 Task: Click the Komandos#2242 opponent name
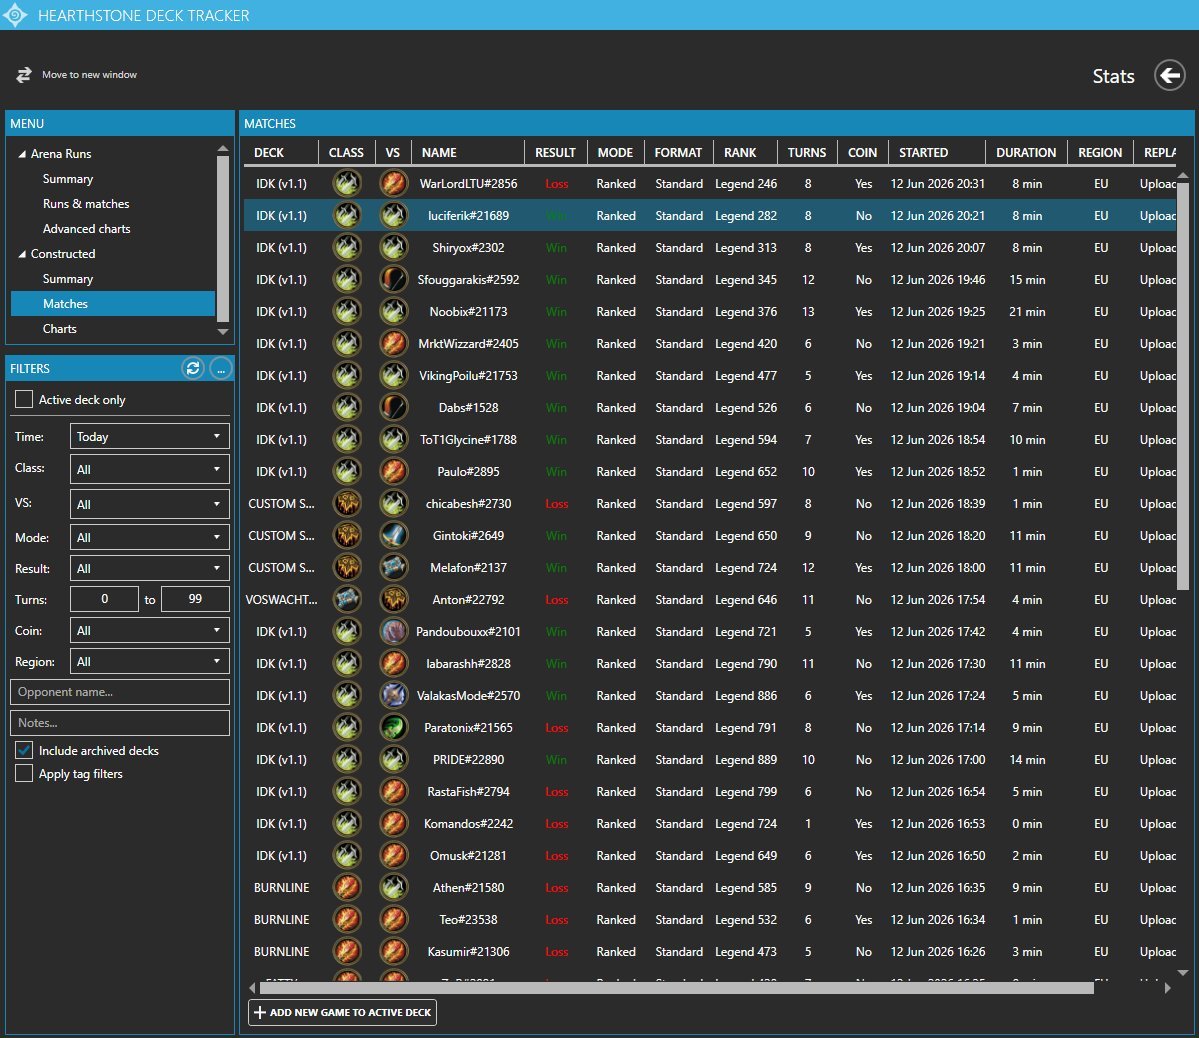(468, 824)
